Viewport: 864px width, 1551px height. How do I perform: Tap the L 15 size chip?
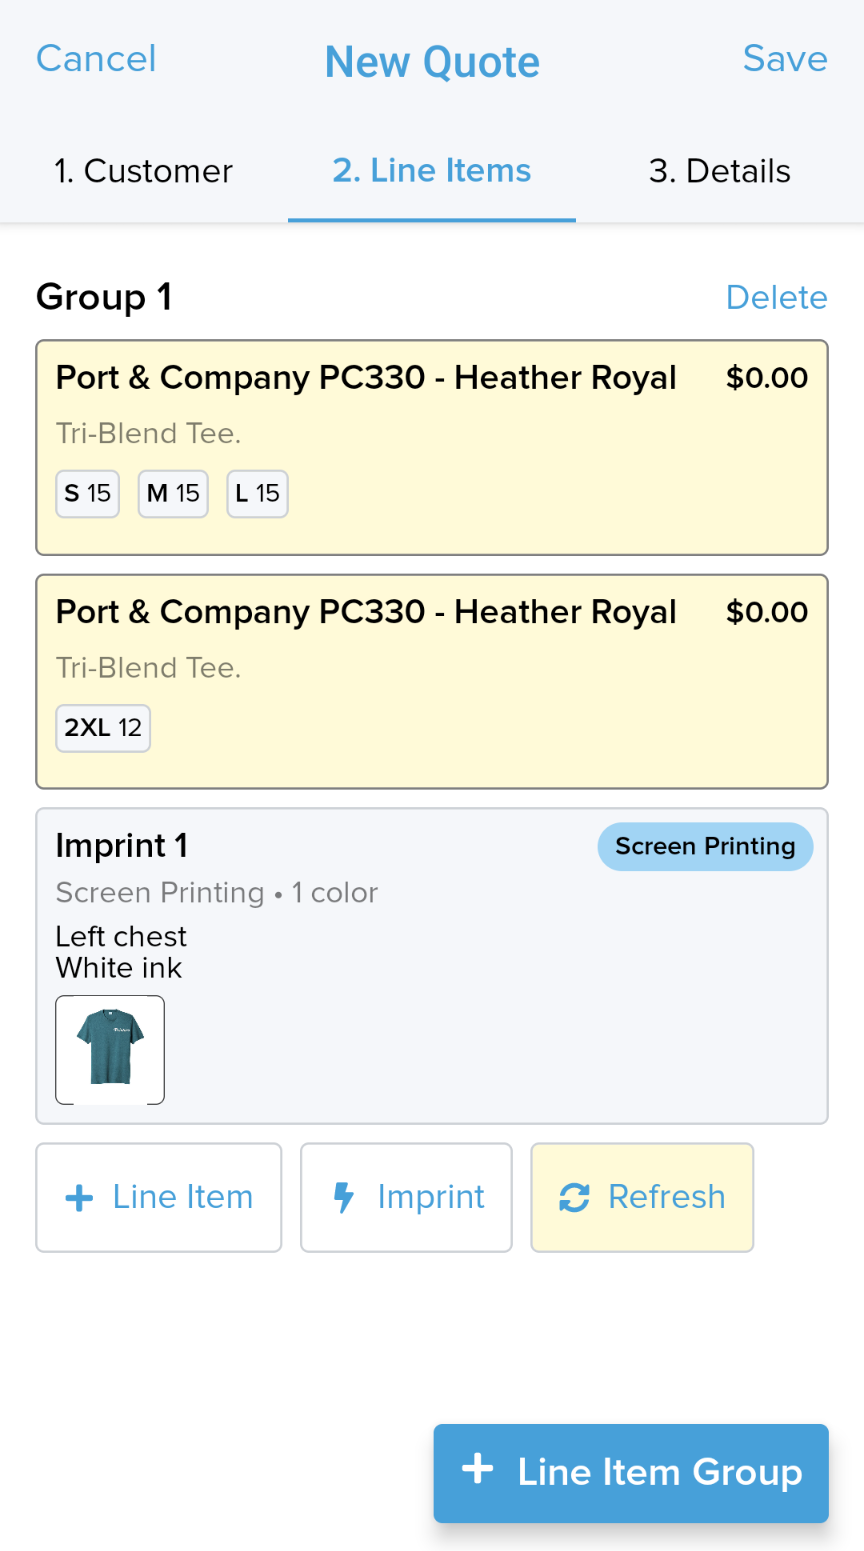pos(258,494)
